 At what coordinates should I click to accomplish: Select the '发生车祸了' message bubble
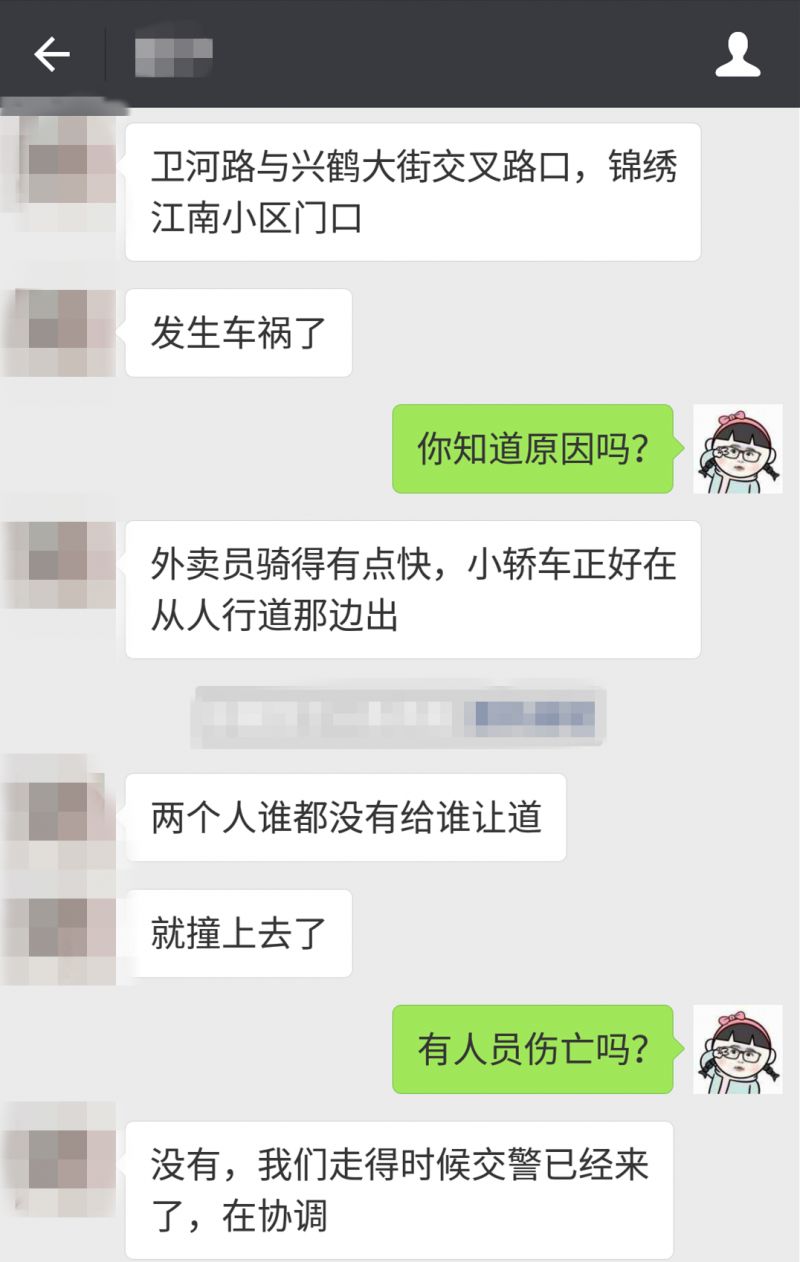tap(238, 333)
